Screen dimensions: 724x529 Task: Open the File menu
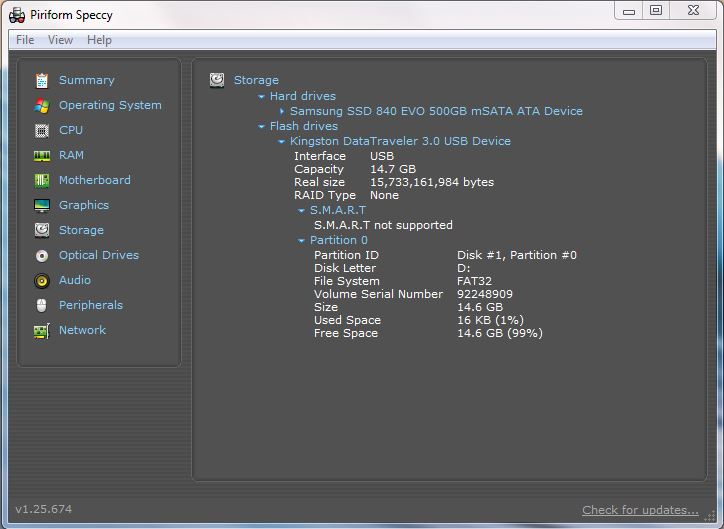25,40
